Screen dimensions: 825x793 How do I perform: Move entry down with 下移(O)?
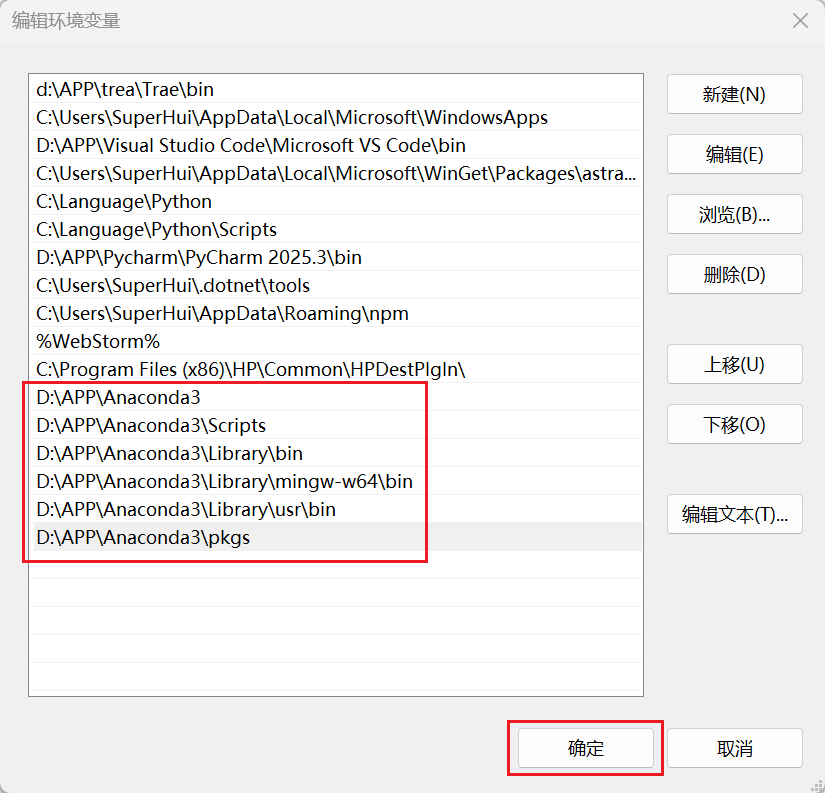pos(735,424)
